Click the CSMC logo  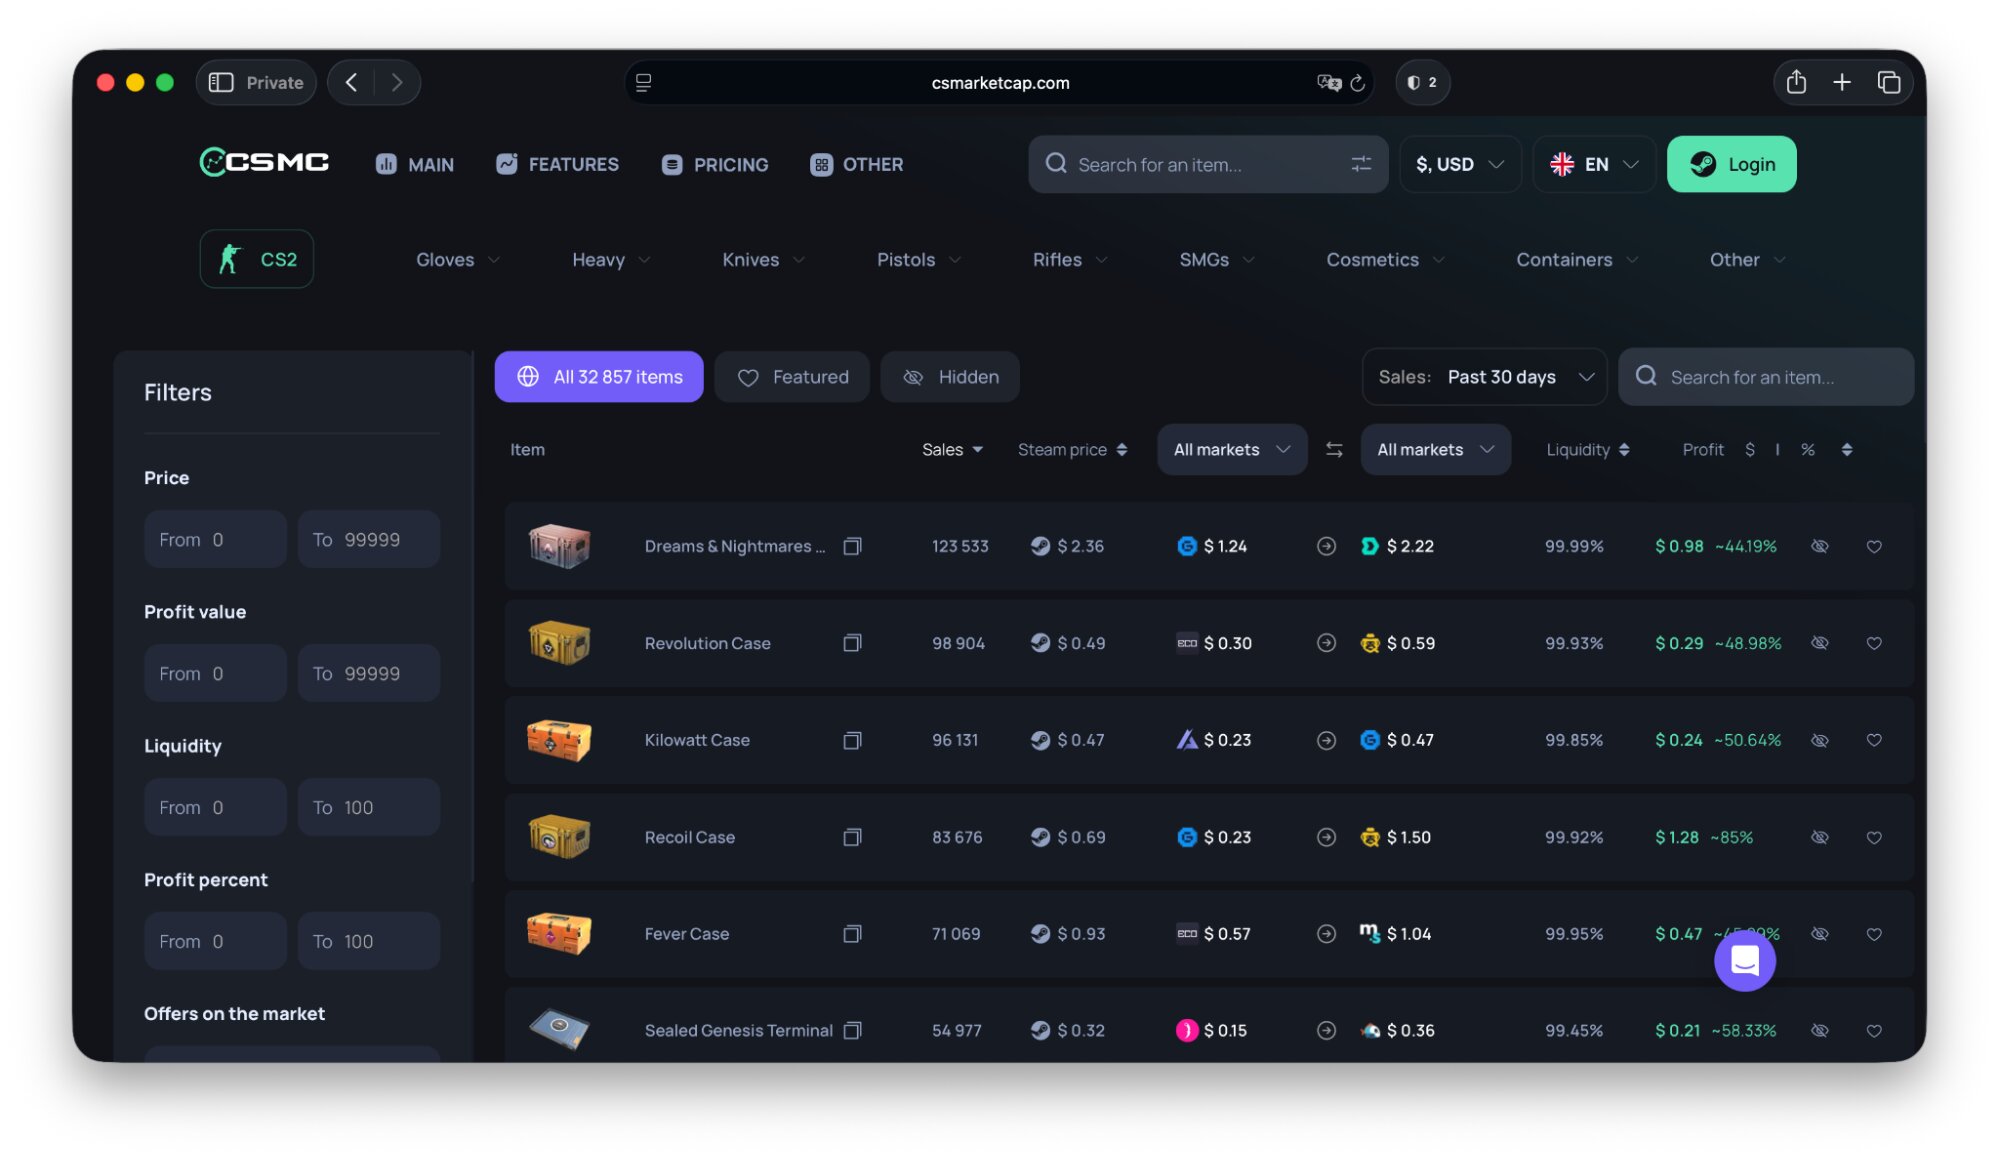264,162
